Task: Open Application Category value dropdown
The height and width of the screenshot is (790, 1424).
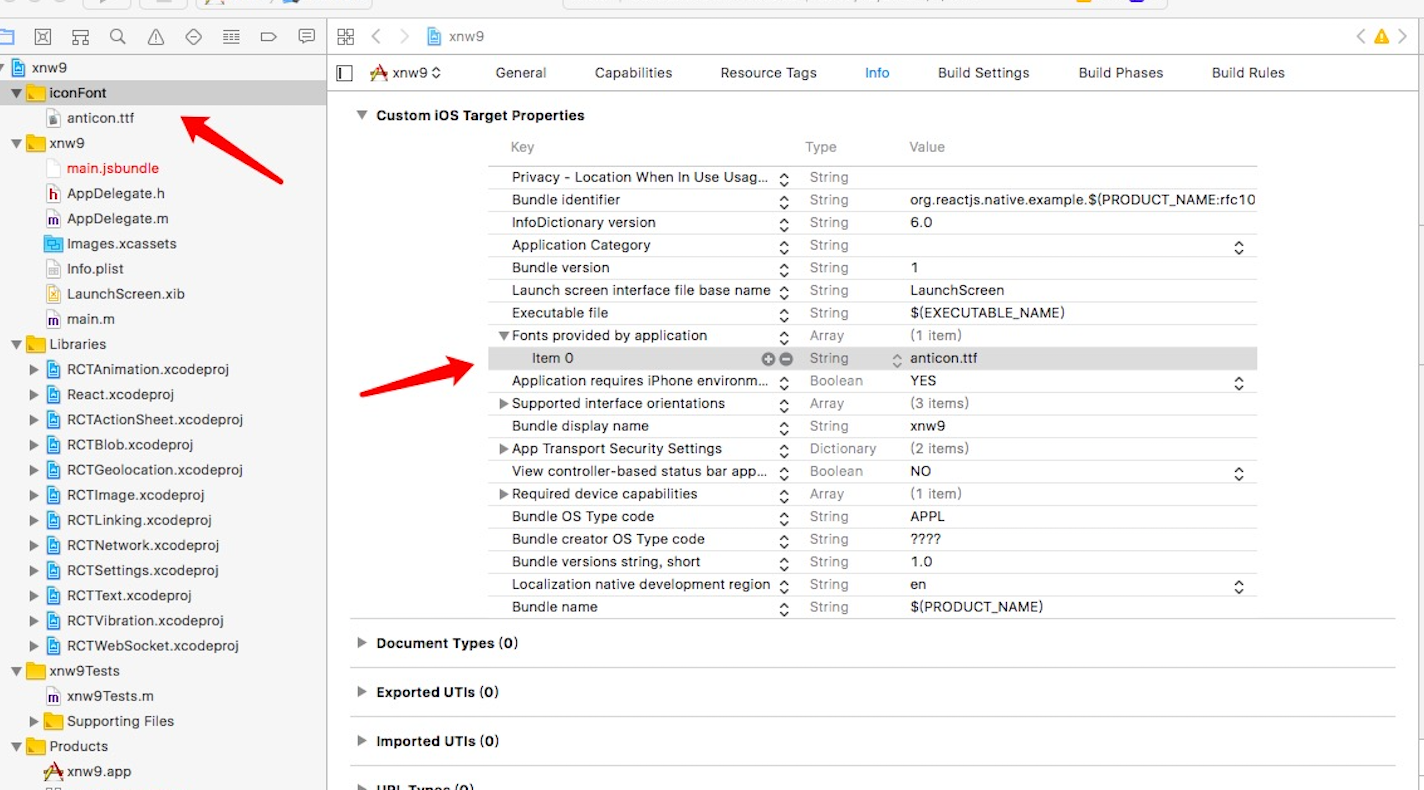Action: coord(1238,246)
